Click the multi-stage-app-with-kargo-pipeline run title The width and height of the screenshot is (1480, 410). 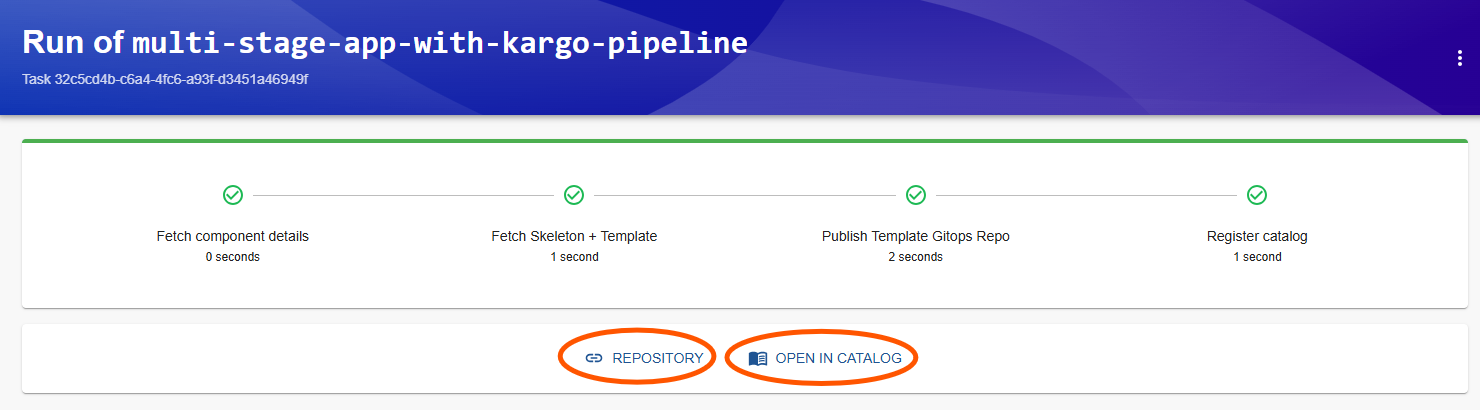pyautogui.click(x=440, y=43)
